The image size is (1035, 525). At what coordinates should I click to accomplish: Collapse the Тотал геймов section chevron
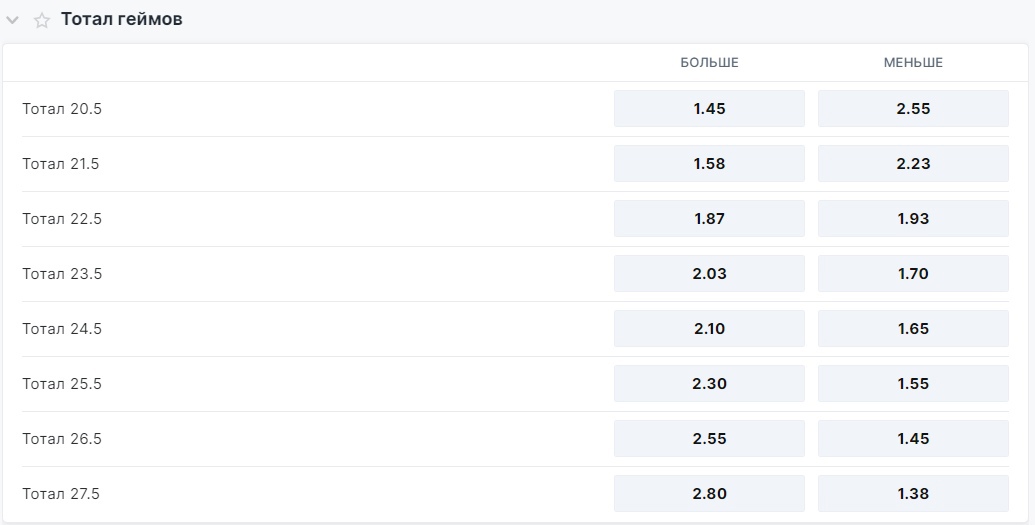(x=13, y=20)
